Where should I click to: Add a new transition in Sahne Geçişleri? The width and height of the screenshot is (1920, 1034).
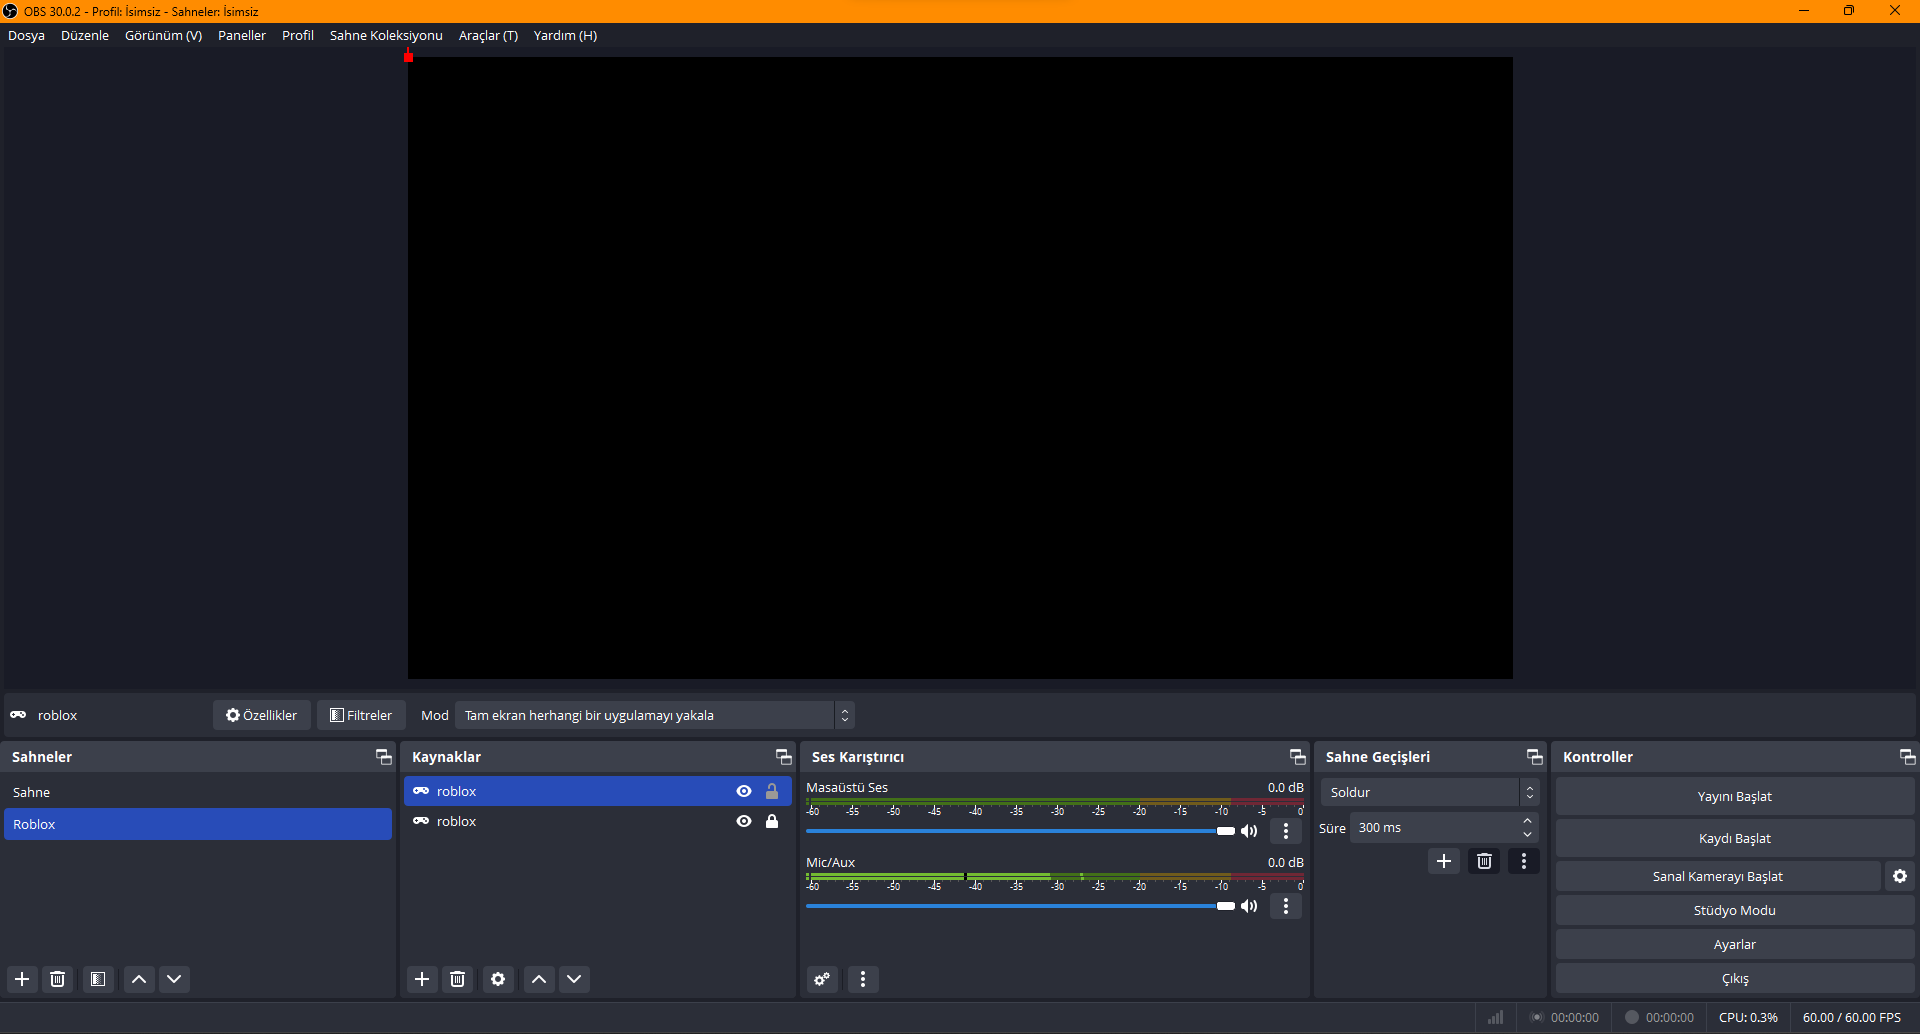tap(1444, 861)
